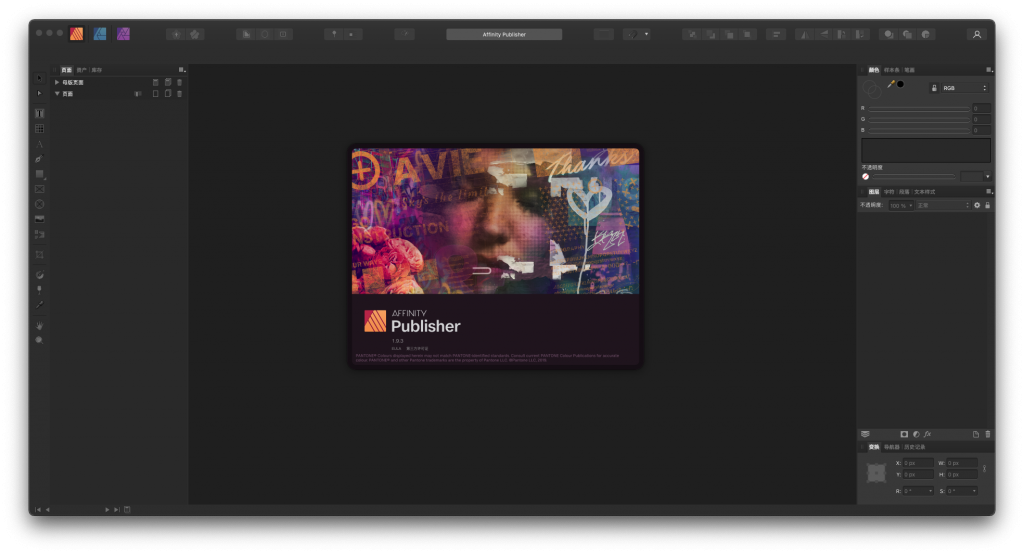
Task: Select the Rectangle shape tool
Action: [39, 174]
